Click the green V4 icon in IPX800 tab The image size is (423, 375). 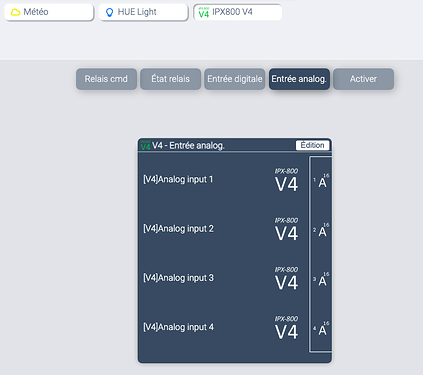click(x=204, y=12)
